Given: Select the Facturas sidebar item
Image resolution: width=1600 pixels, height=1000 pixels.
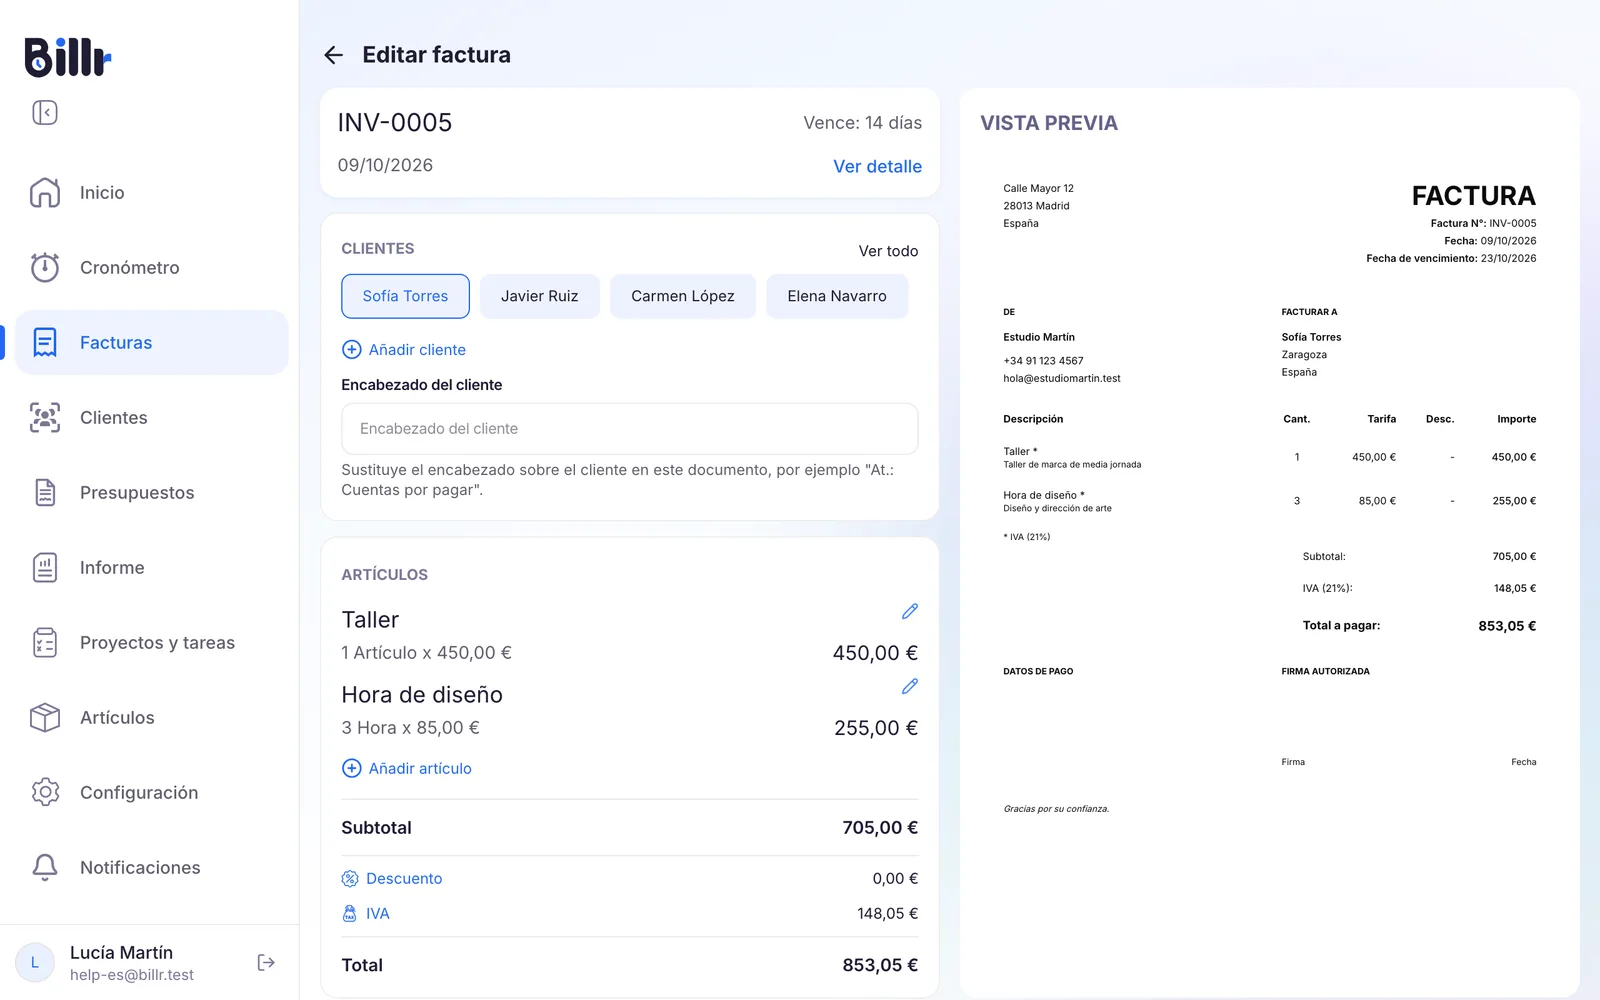Looking at the screenshot, I should coord(152,342).
